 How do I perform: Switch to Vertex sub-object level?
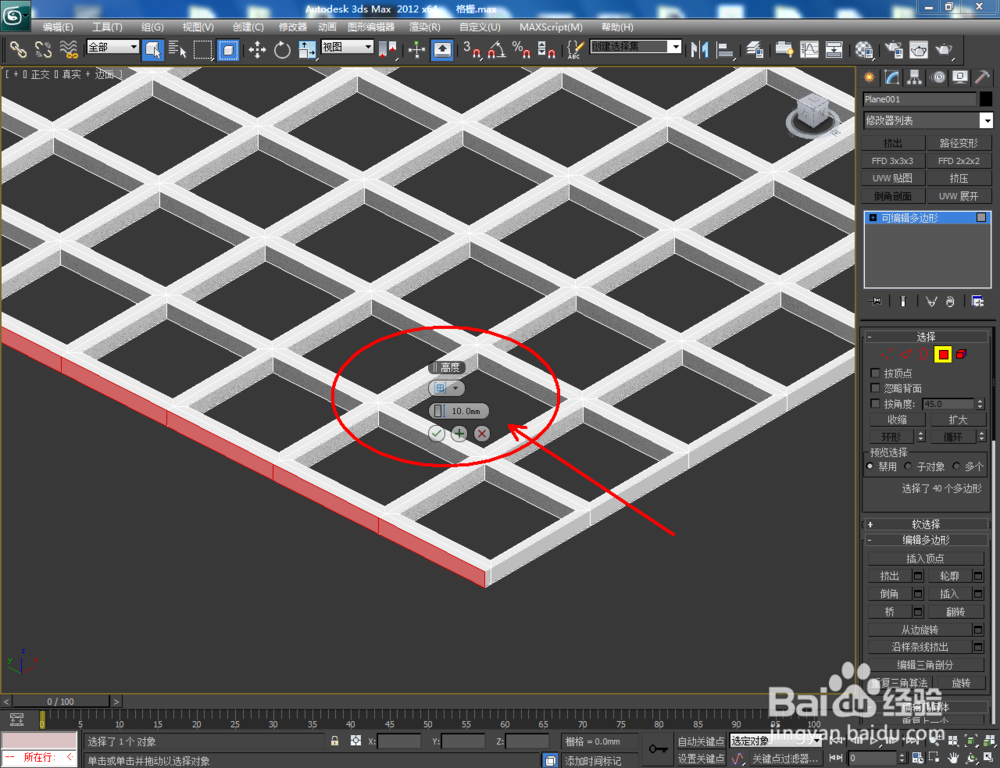[x=886, y=355]
